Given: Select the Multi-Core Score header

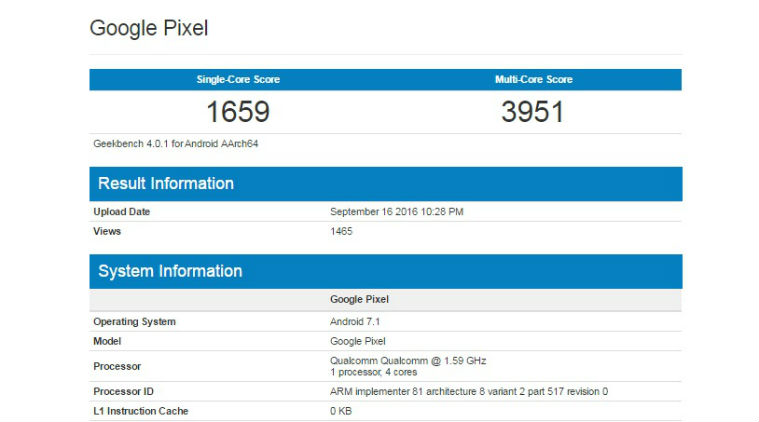Looking at the screenshot, I should tap(533, 79).
